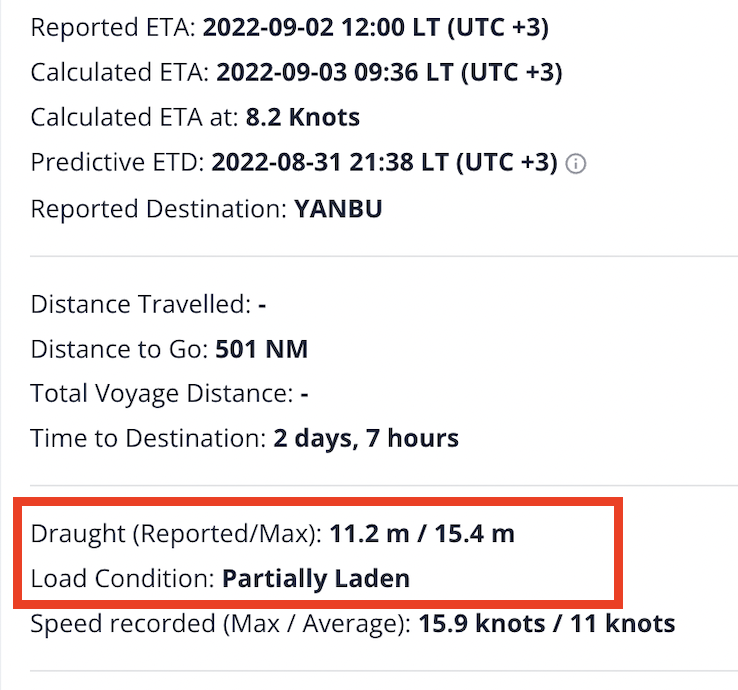738x690 pixels.
Task: Click the 8.2 Knots calculated speed value
Action: [303, 117]
